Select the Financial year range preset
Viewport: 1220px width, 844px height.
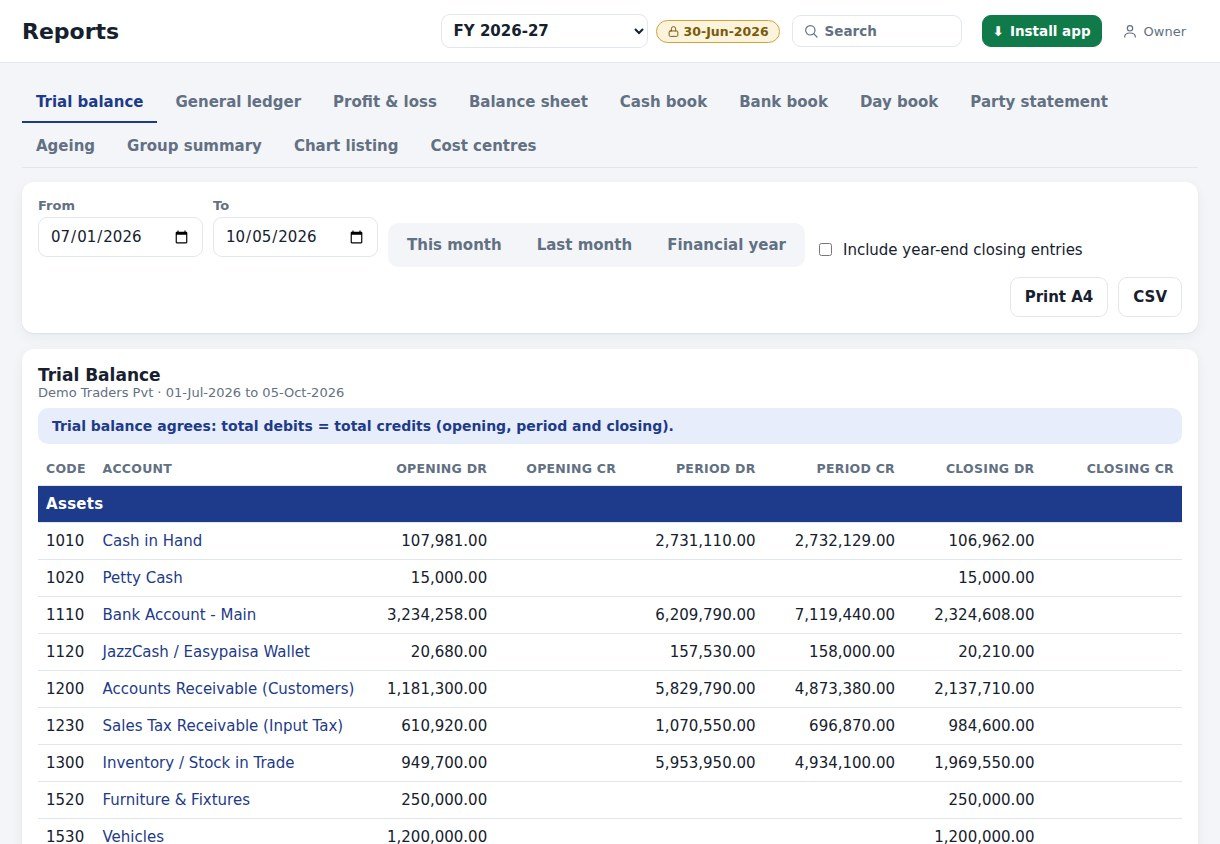(726, 245)
